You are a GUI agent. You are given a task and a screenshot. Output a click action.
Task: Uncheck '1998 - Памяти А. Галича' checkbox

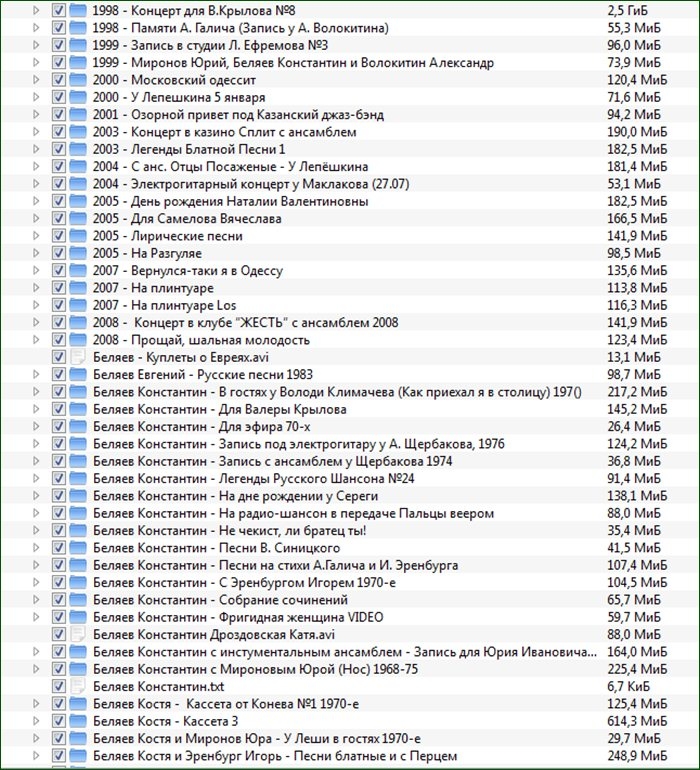click(58, 28)
